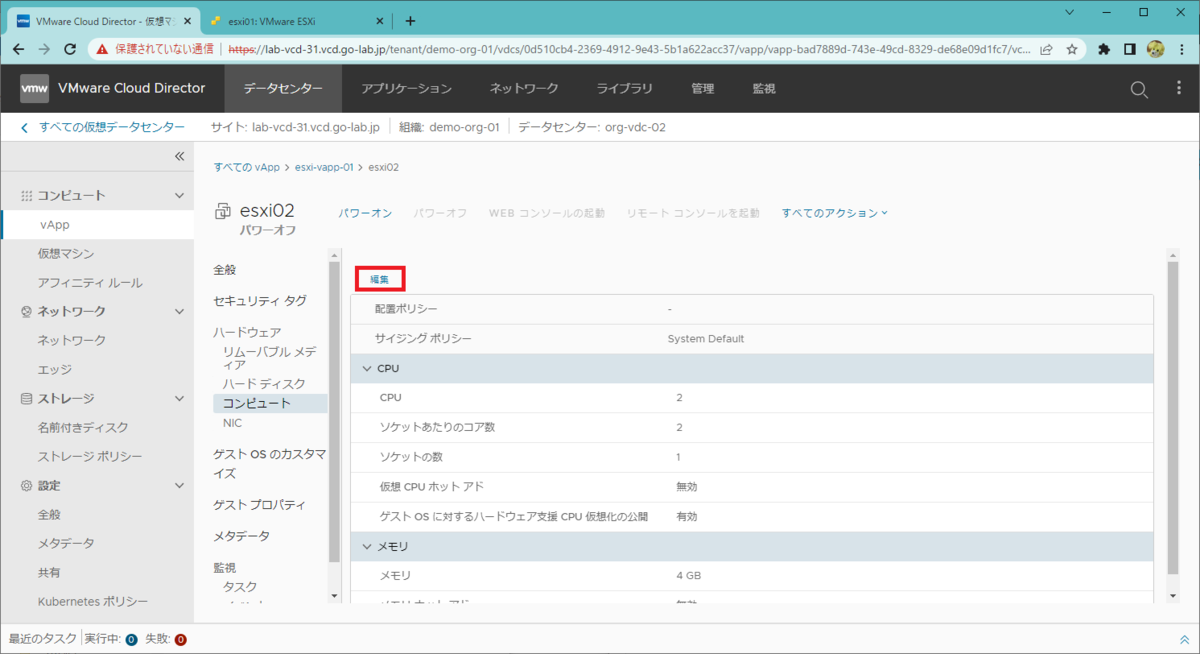Collapse the 設定 sidebar section

coord(180,486)
